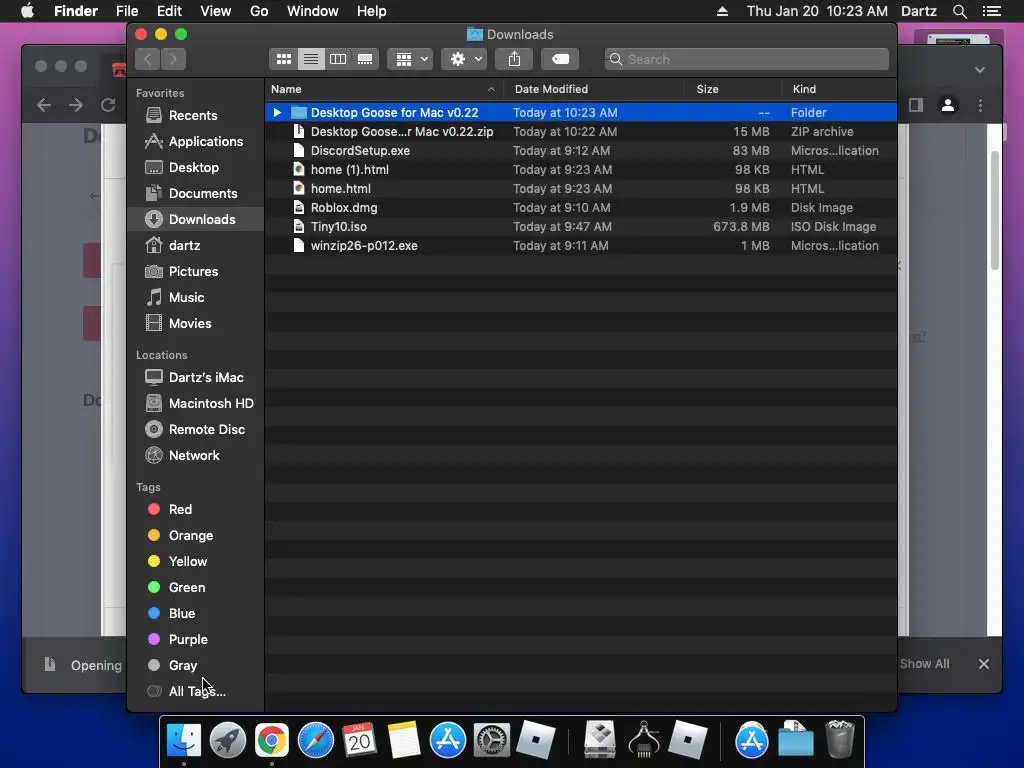This screenshot has height=768, width=1024.
Task: Open Downloads in sidebar
Action: 196,219
